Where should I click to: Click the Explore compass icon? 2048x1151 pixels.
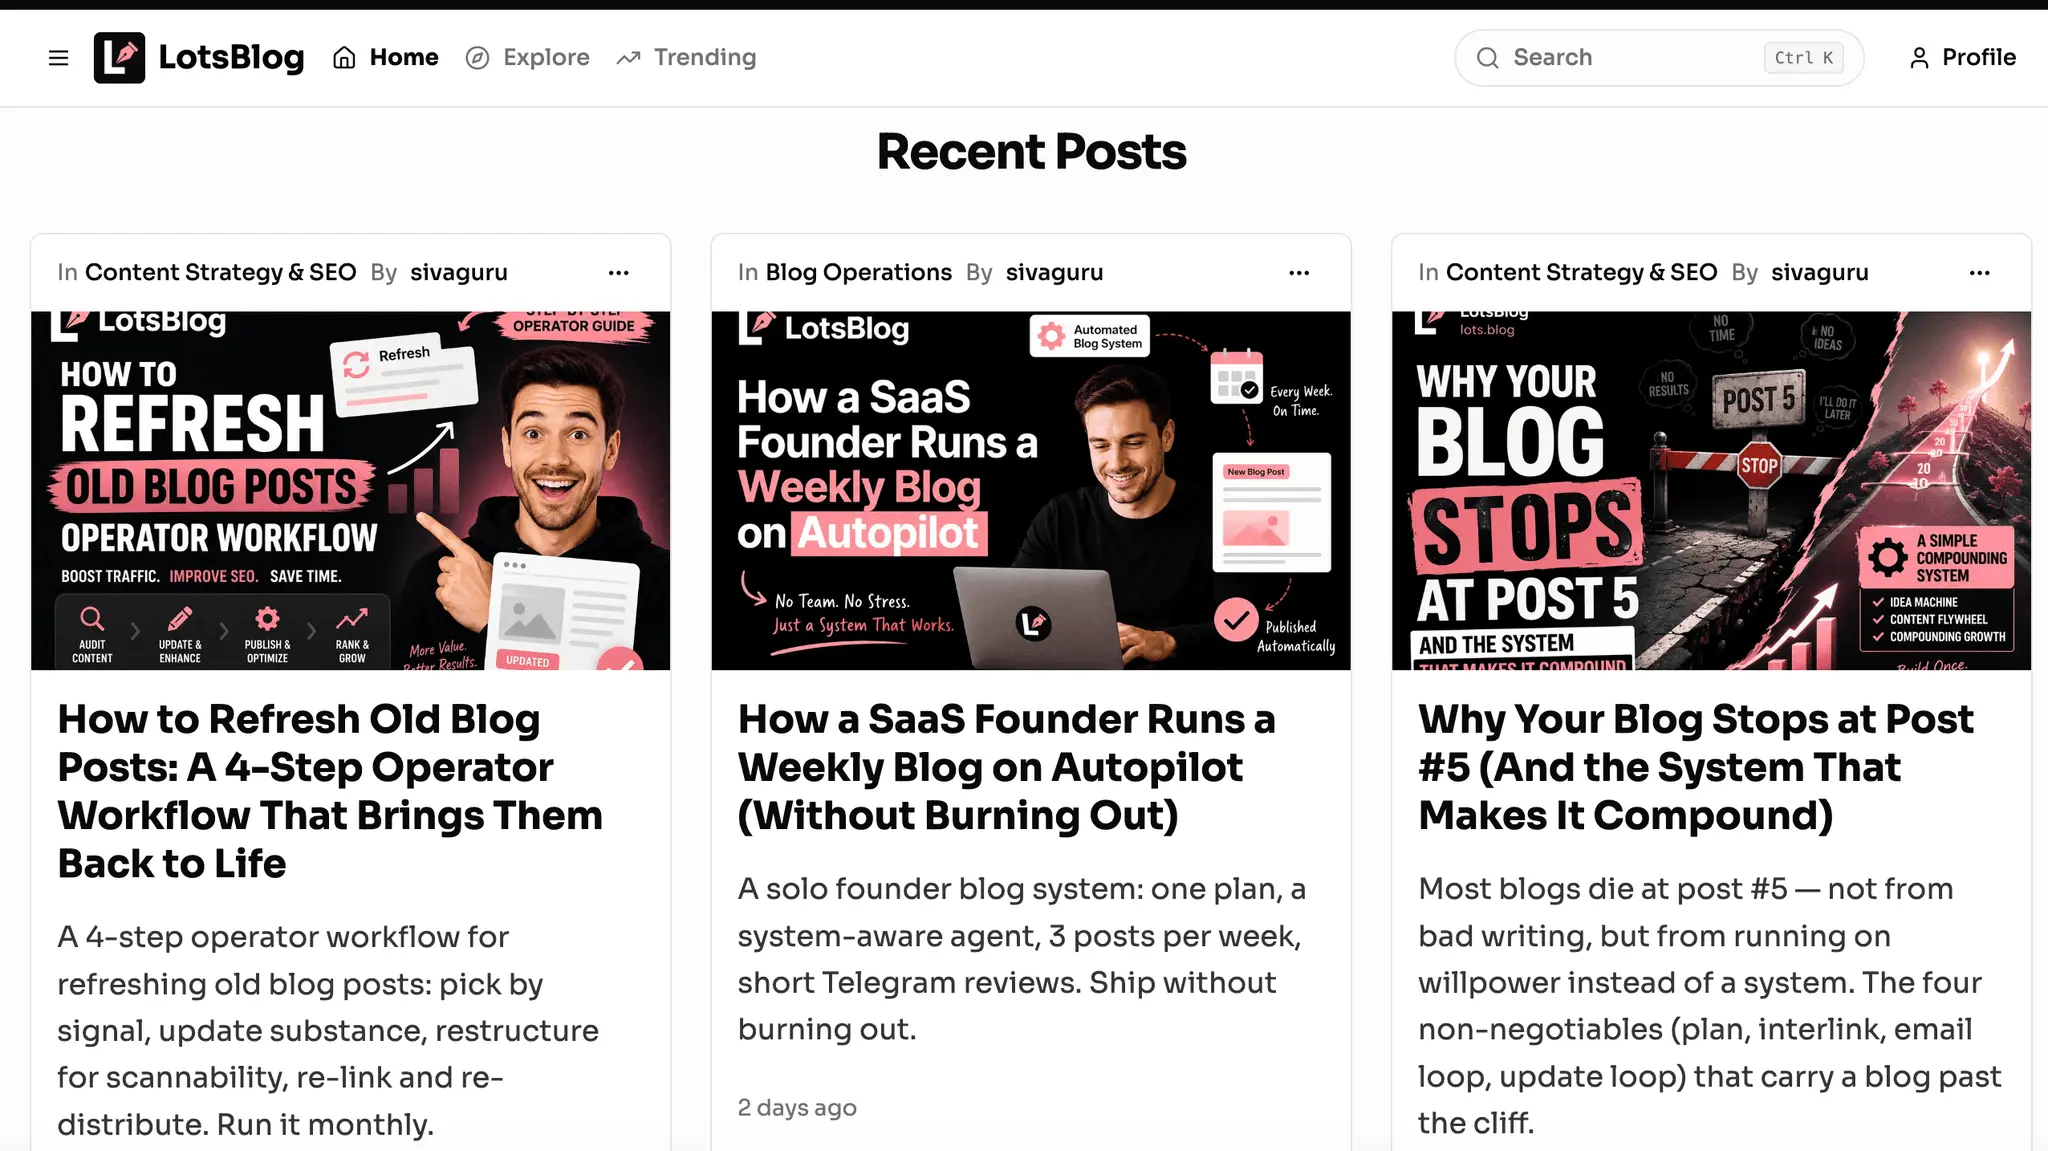click(x=477, y=58)
